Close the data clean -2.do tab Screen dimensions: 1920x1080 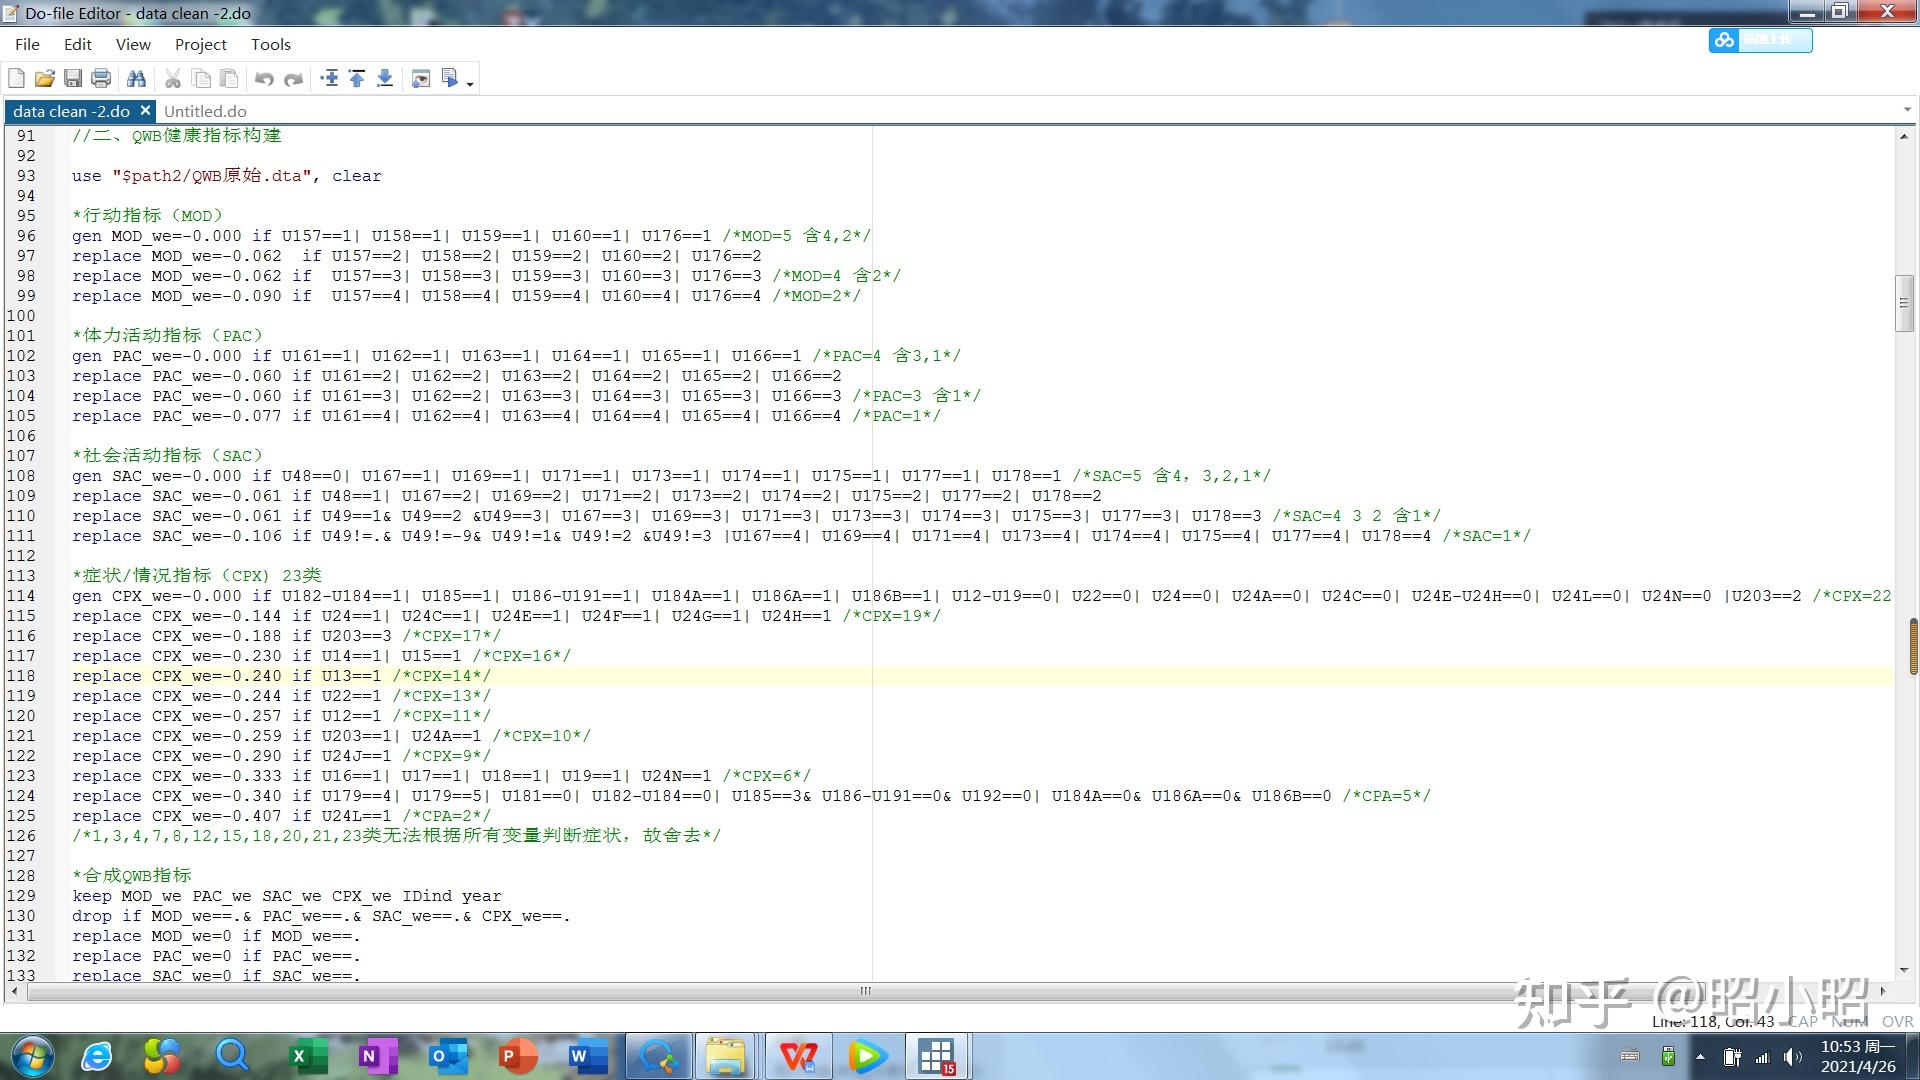pos(145,110)
